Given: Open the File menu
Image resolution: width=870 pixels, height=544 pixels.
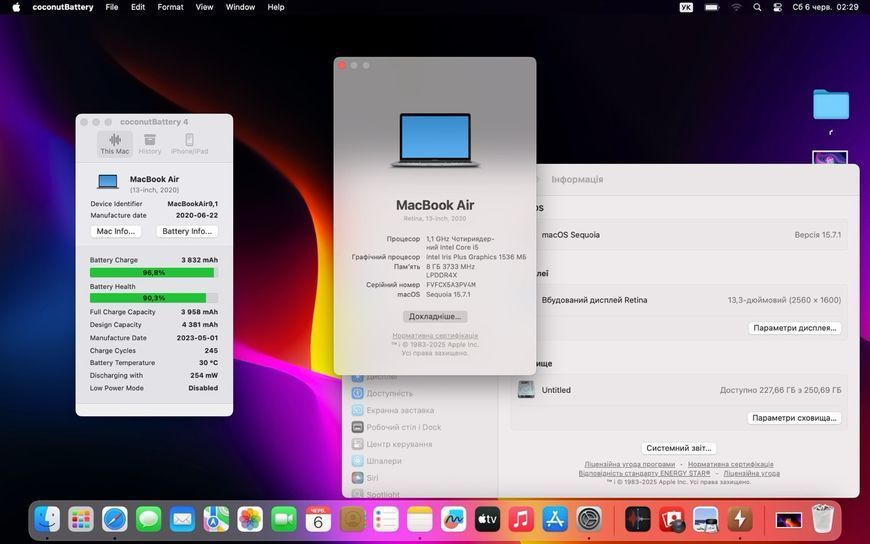Looking at the screenshot, I should 112,7.
